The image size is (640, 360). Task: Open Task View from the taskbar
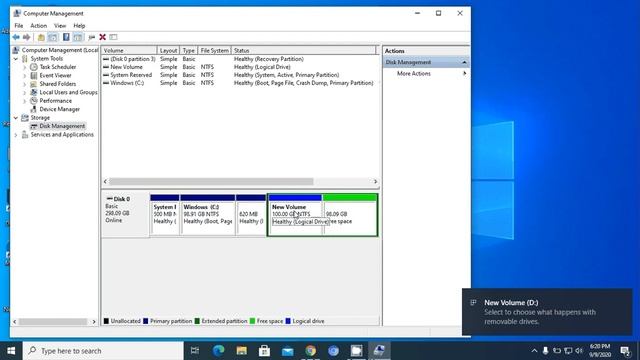click(195, 351)
